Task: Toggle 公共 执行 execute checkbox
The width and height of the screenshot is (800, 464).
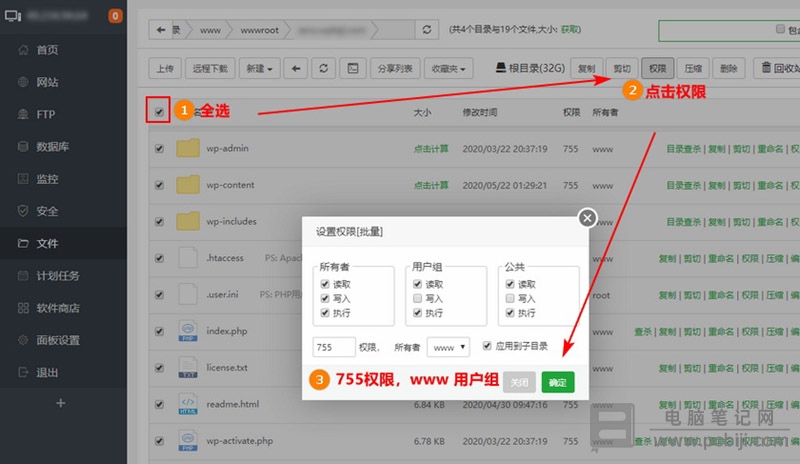Action: pos(510,312)
